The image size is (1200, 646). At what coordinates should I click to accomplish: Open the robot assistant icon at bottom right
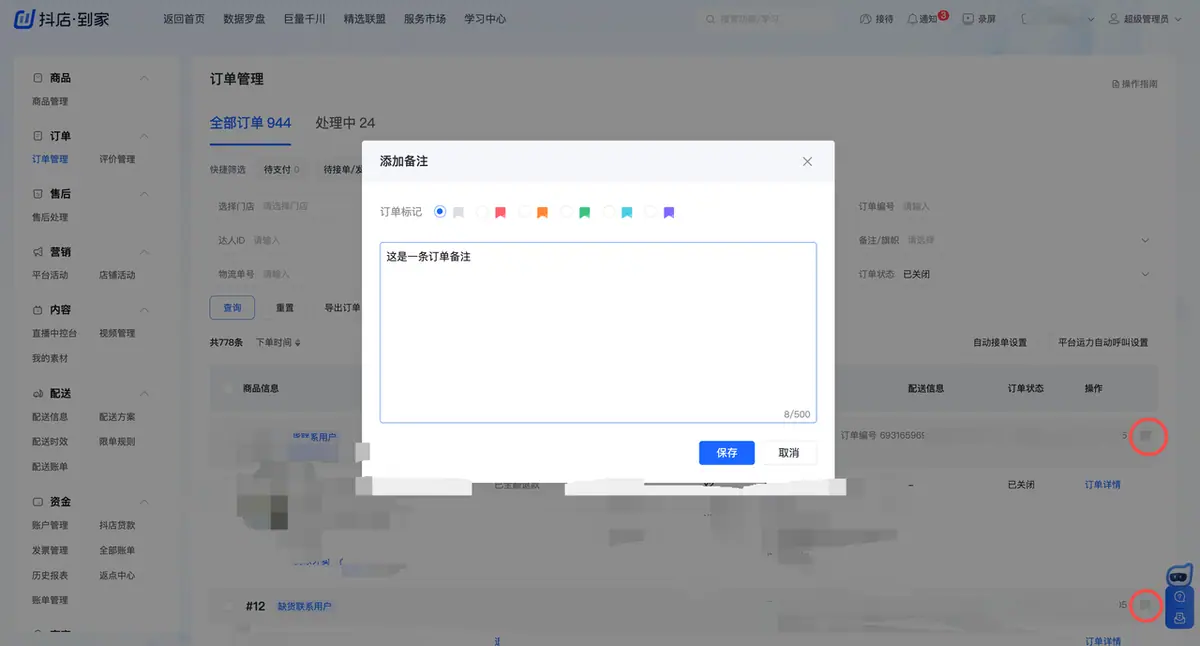1180,576
